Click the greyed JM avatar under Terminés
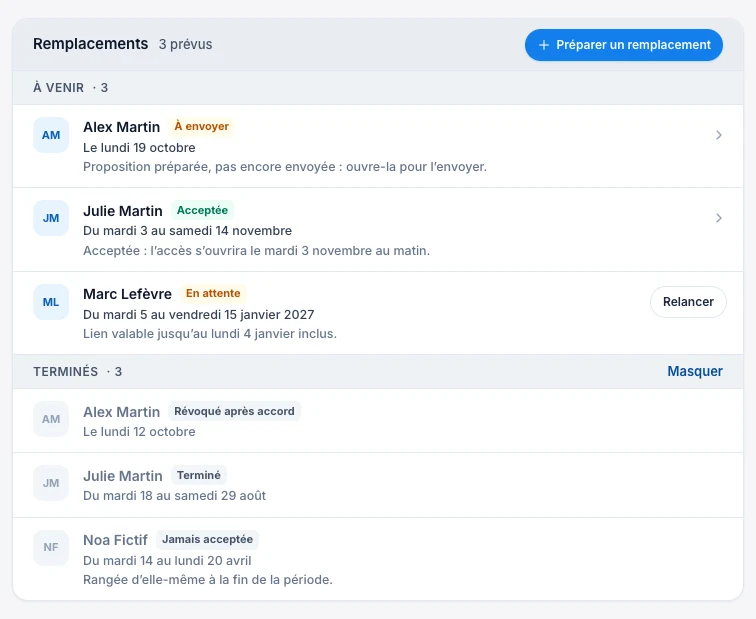The width and height of the screenshot is (756, 619). click(51, 483)
